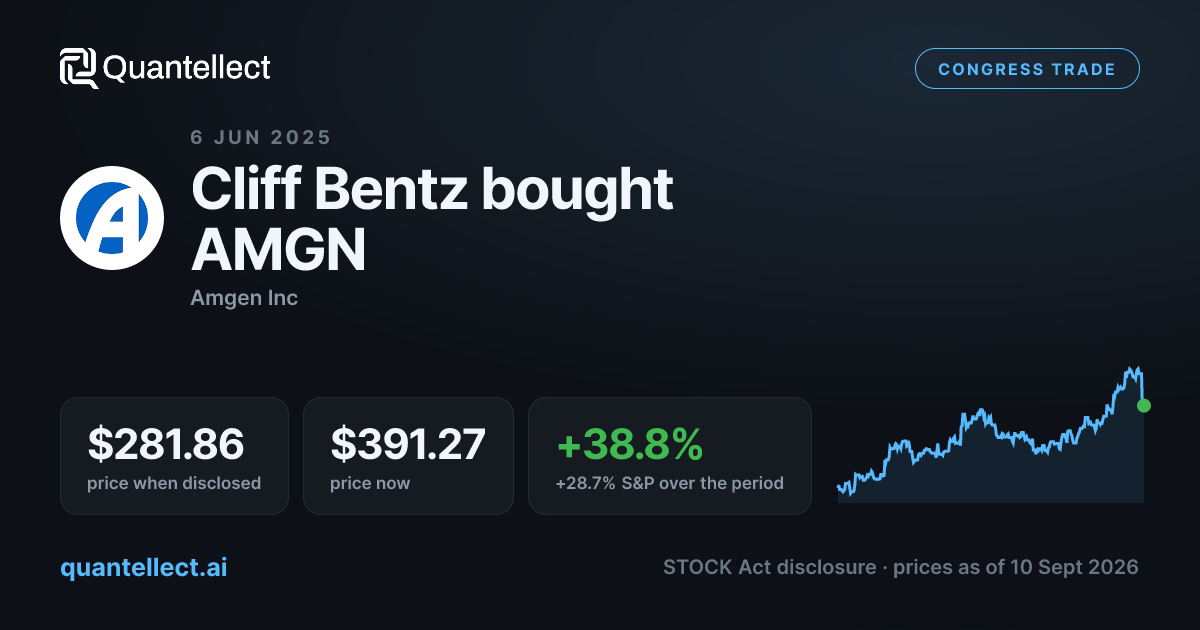Select the price when disclosed card
Image resolution: width=1200 pixels, height=630 pixels.
click(174, 456)
